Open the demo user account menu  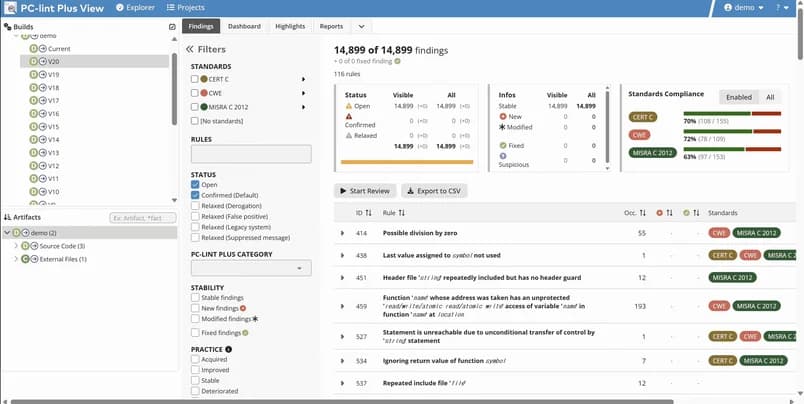tap(743, 8)
